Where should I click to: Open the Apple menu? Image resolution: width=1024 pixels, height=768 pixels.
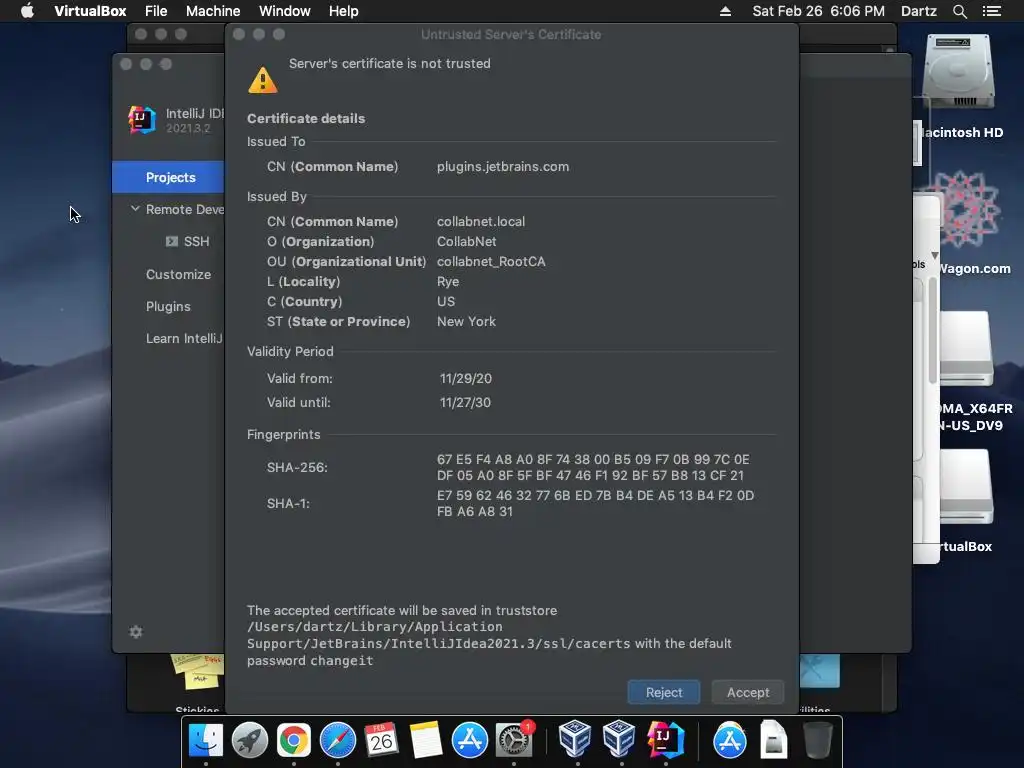point(27,11)
